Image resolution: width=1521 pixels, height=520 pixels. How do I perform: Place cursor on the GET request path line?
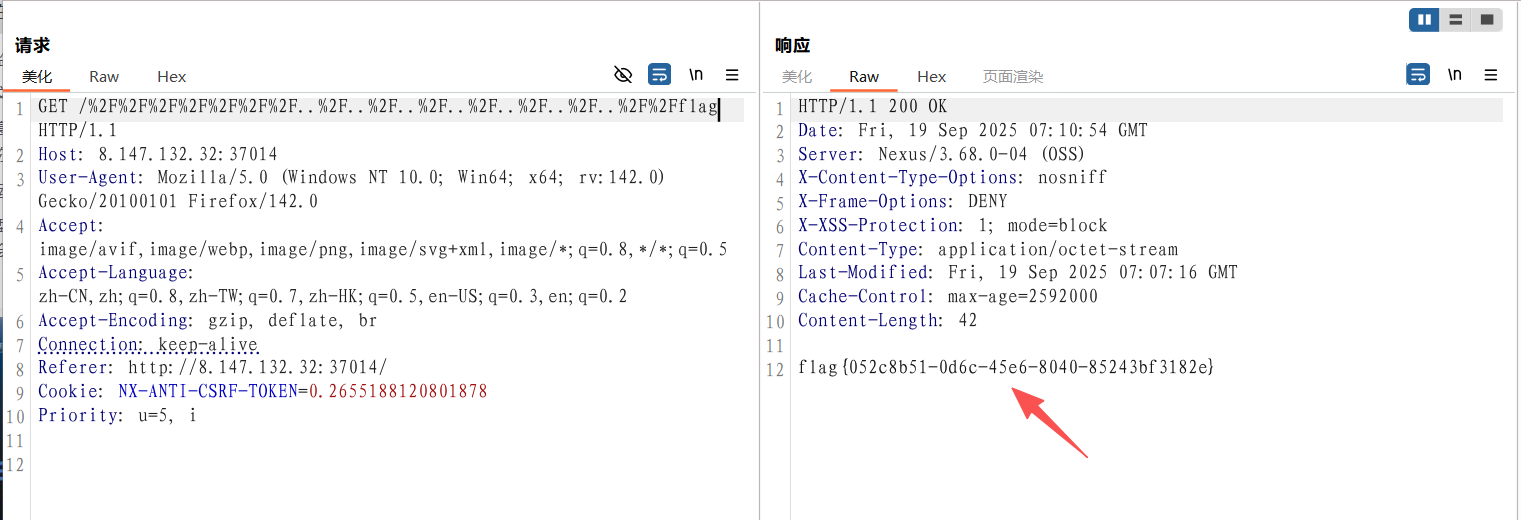(x=378, y=107)
